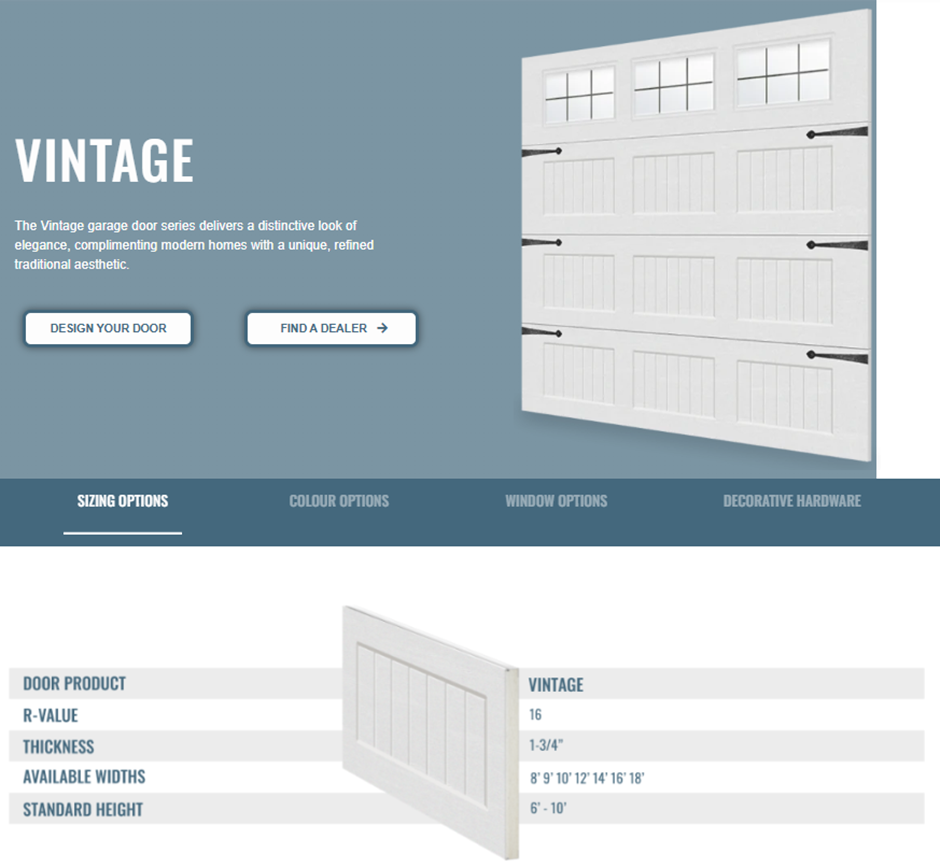This screenshot has height=868, width=940.
Task: Select the Available Widths row label
Action: coord(84,777)
